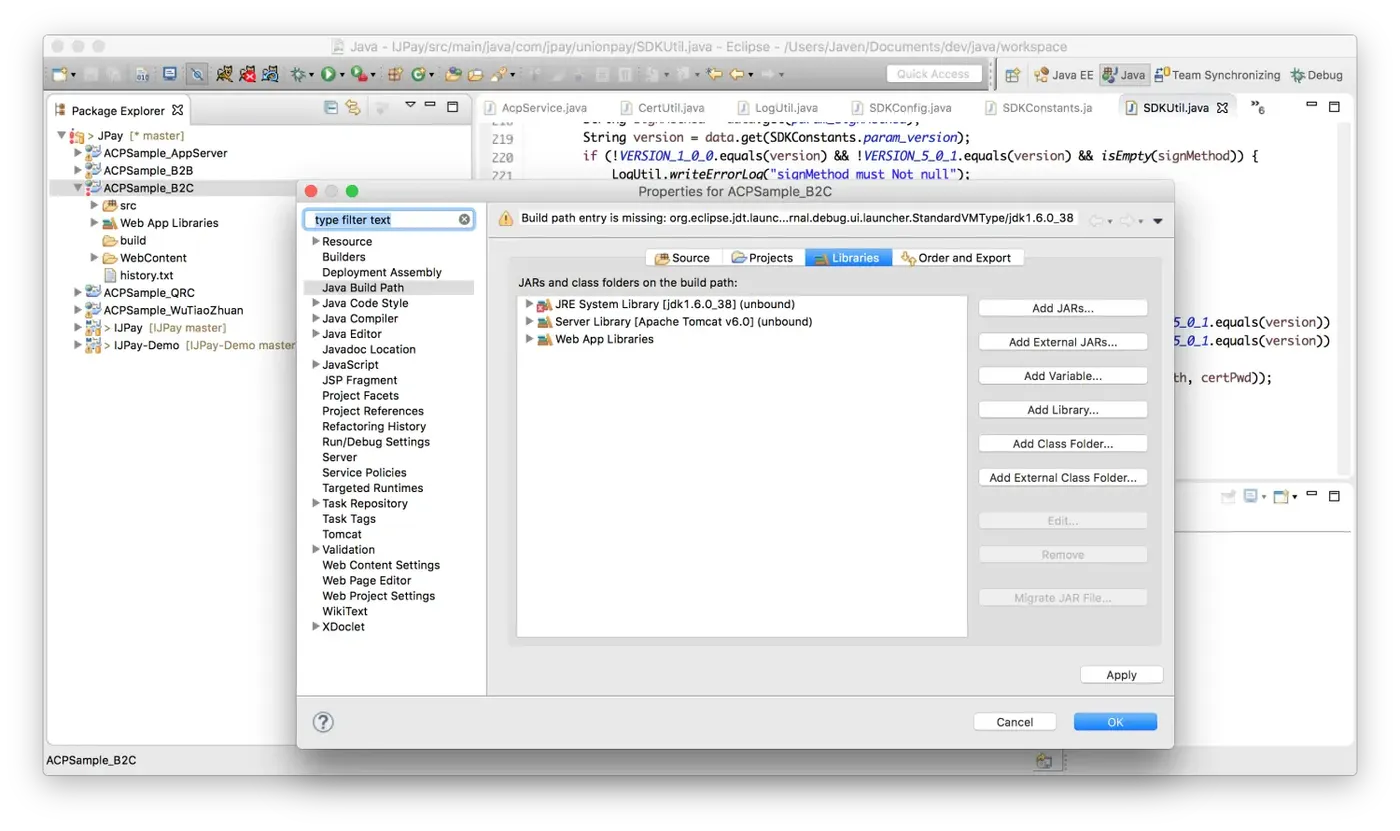Click the Restart Tomcat toolbar icon

click(x=270, y=74)
